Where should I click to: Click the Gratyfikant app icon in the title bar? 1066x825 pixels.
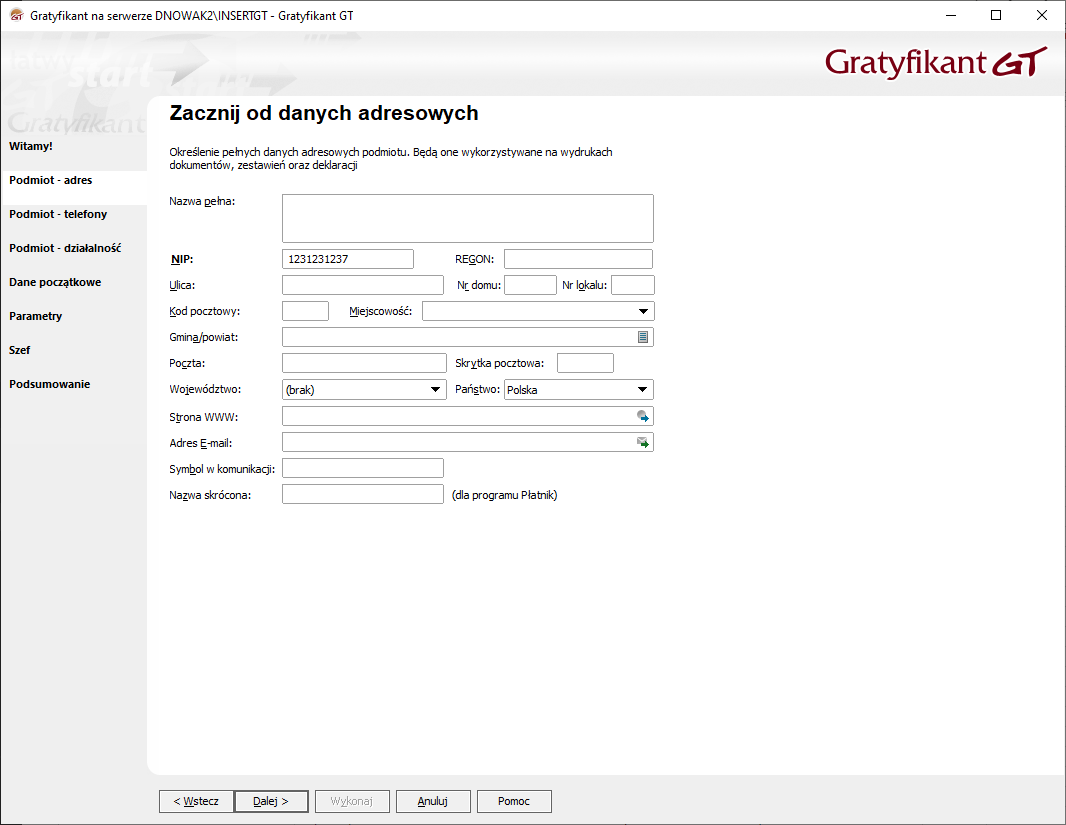(16, 15)
